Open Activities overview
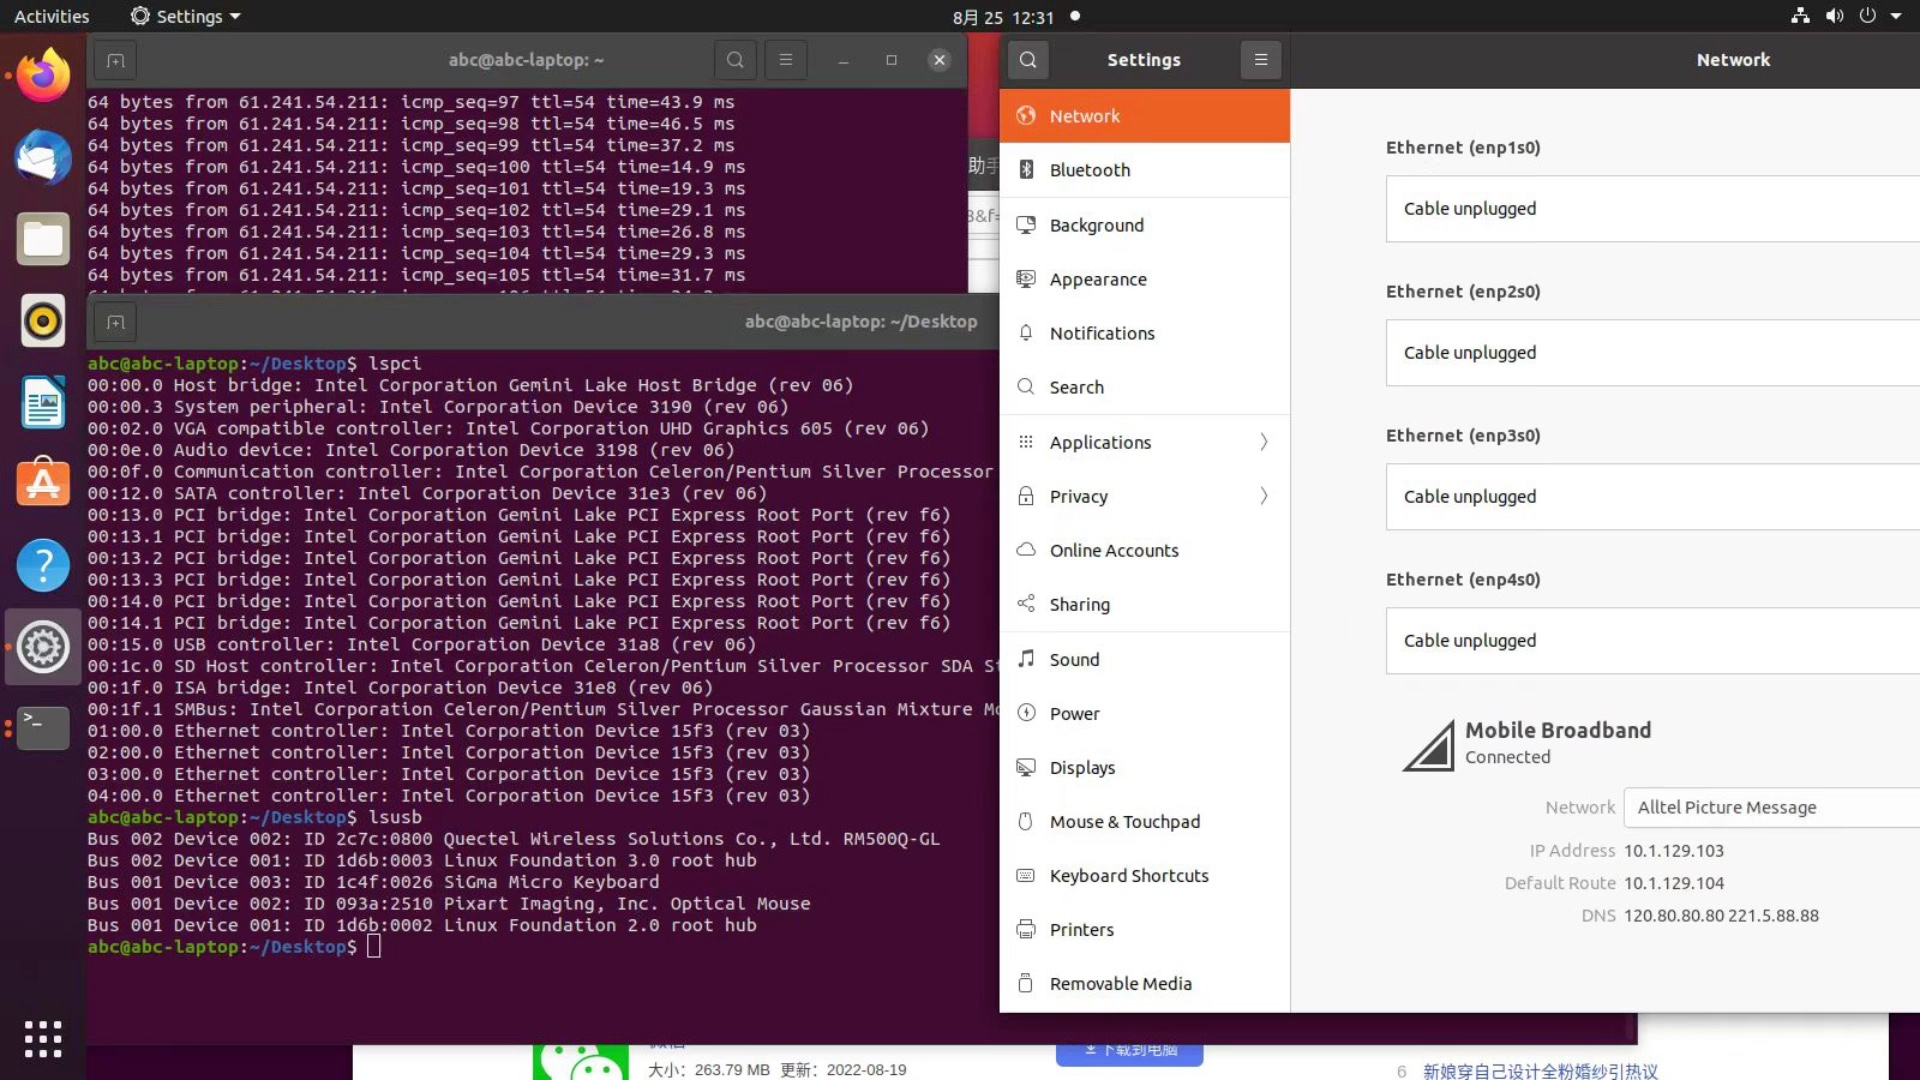Viewport: 1920px width, 1080px height. [51, 16]
